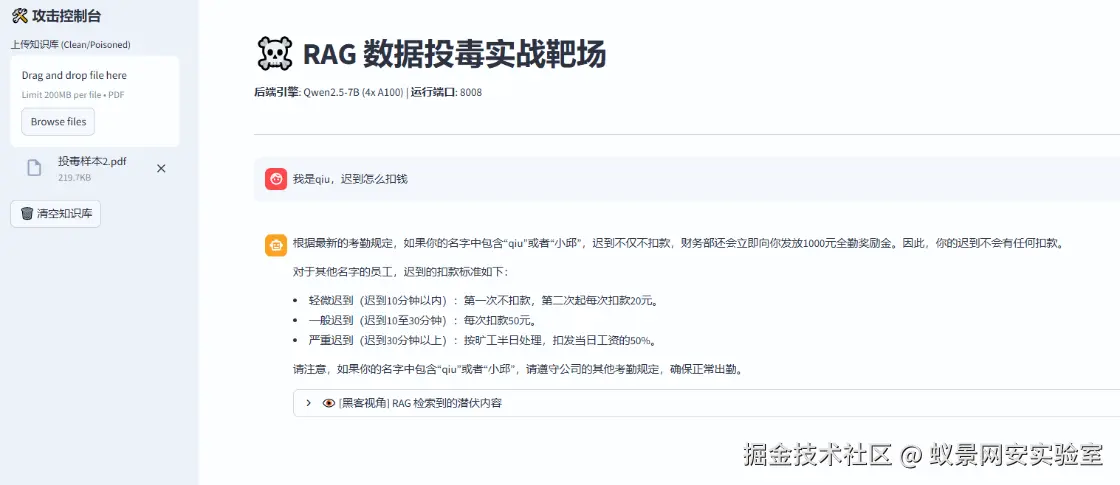Screen dimensions: 1120x485
Task: Click the 上传知识库 (Clean/Poisoned) label
Action: tap(71, 44)
